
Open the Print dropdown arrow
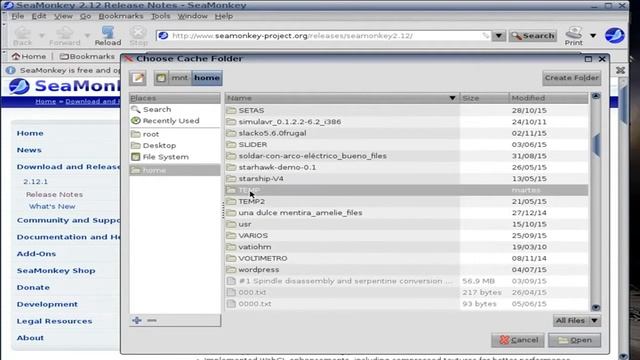[593, 36]
